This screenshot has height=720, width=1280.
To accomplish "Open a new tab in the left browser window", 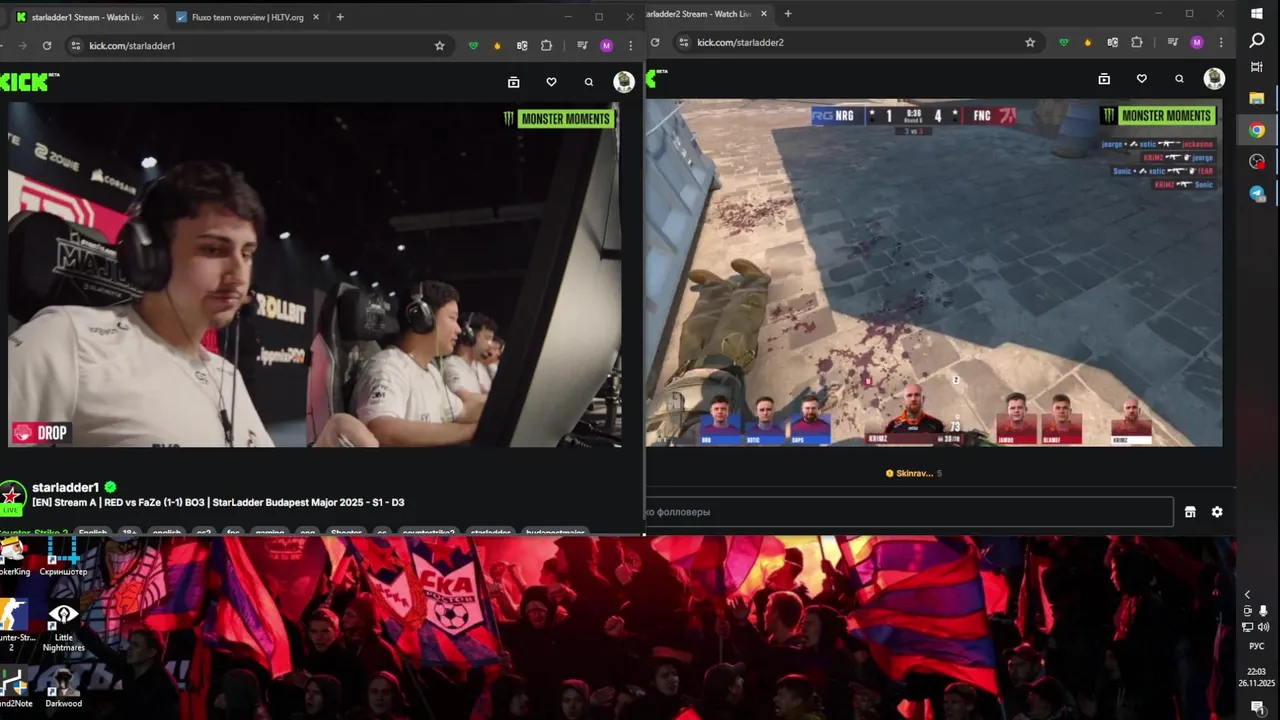I will click(340, 17).
